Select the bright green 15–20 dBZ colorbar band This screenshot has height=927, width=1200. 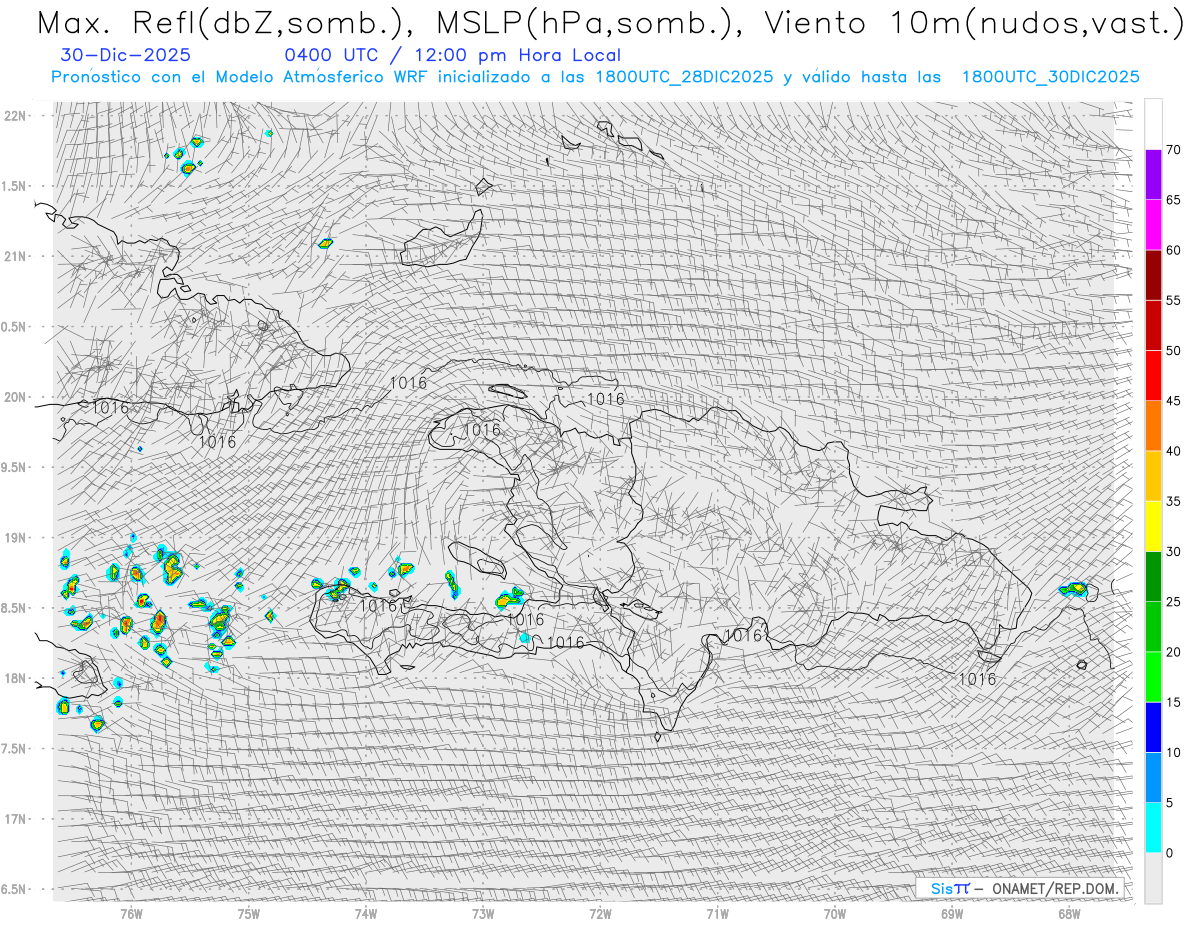[1153, 677]
